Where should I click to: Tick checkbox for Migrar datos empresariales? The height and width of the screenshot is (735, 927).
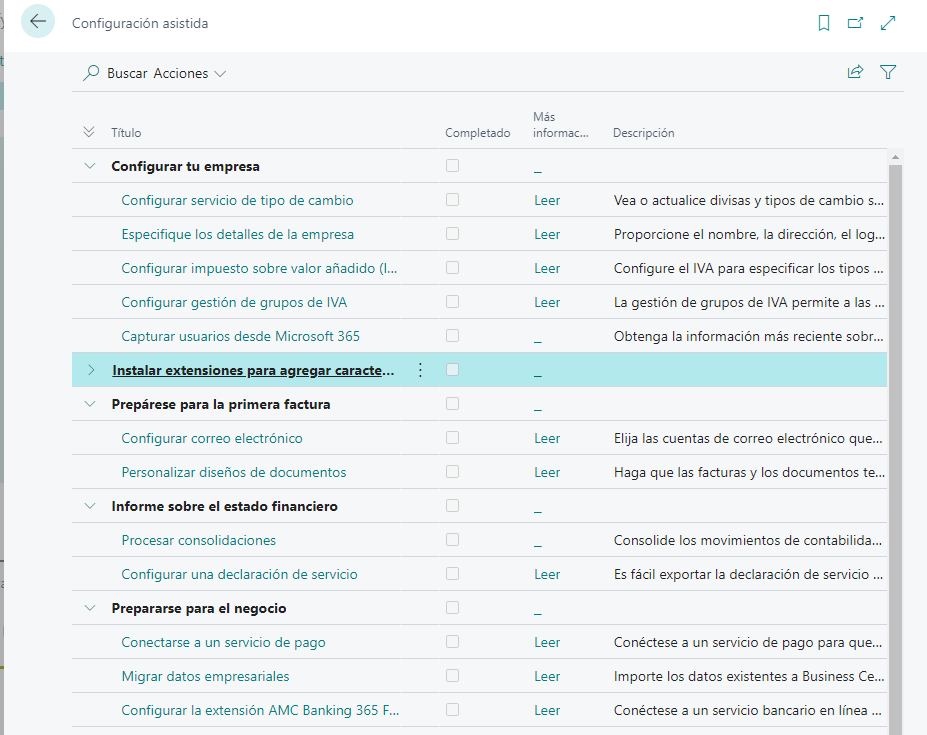(x=452, y=676)
